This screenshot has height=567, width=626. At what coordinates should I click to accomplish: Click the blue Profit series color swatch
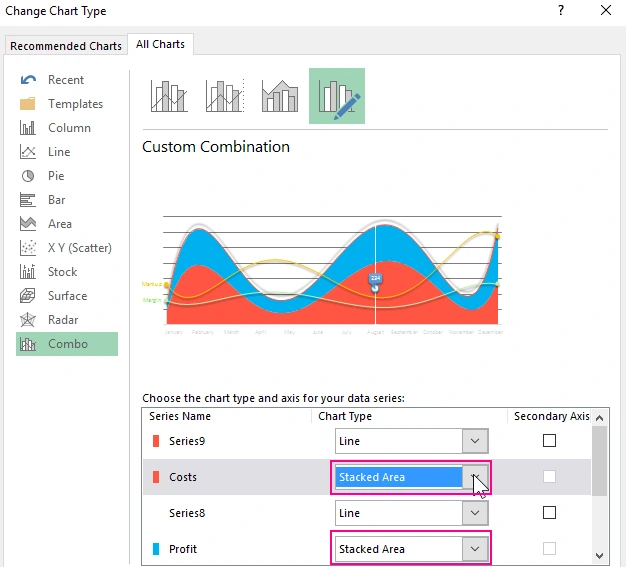155,549
